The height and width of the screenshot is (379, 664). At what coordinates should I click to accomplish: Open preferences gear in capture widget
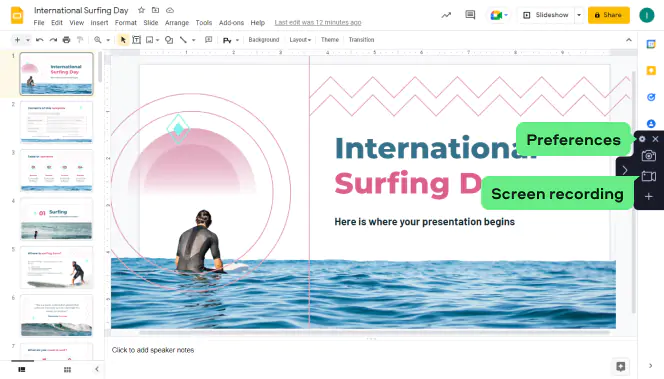(642, 139)
